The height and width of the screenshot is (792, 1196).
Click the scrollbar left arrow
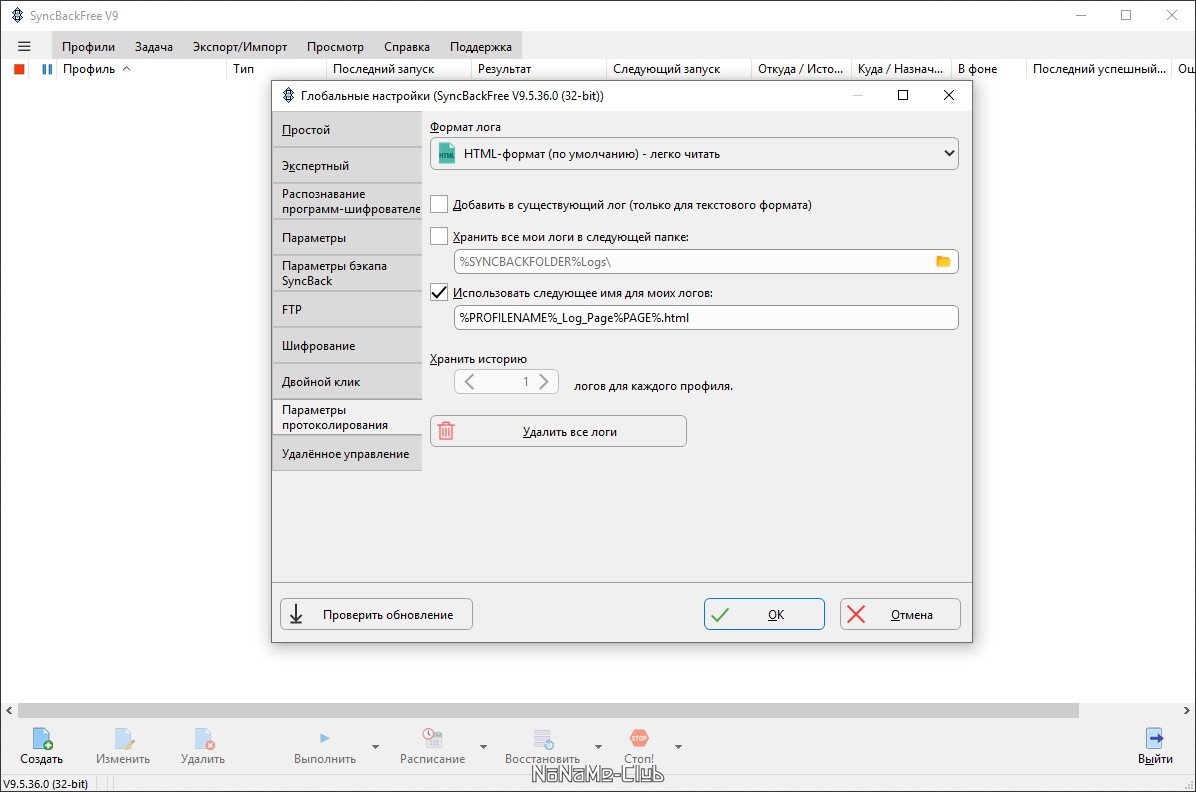tap(9, 710)
